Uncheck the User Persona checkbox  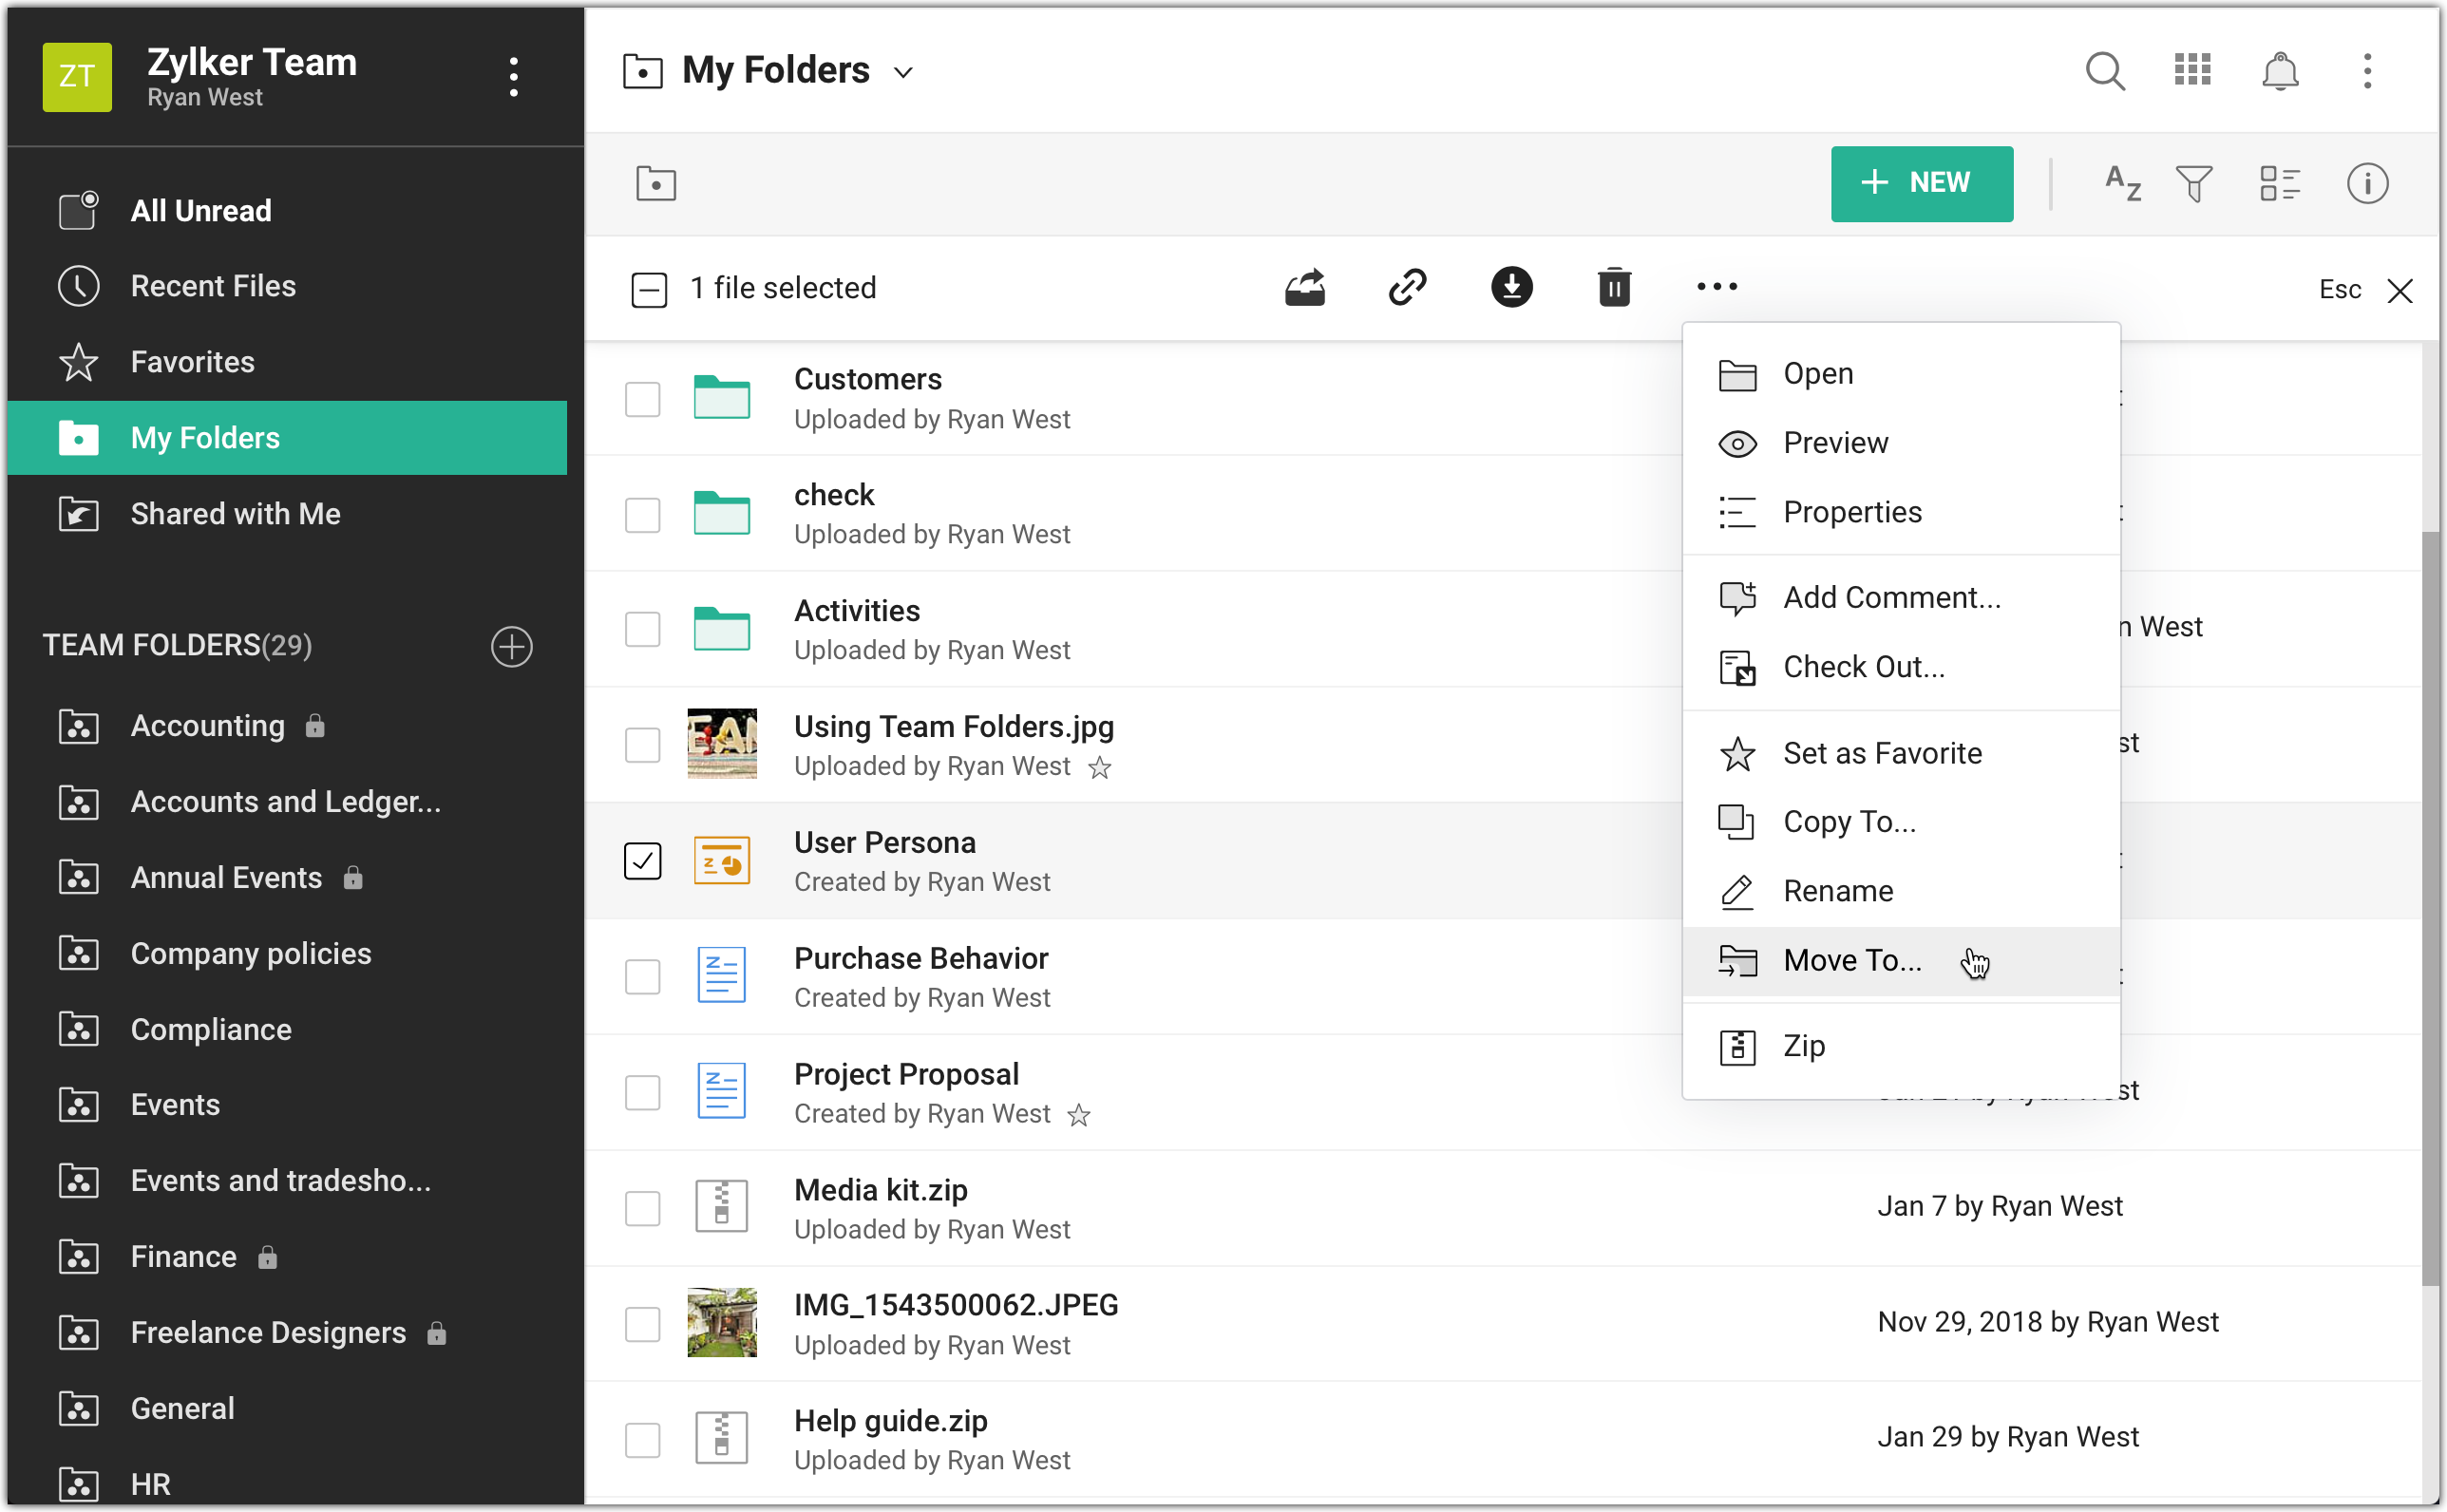point(643,860)
